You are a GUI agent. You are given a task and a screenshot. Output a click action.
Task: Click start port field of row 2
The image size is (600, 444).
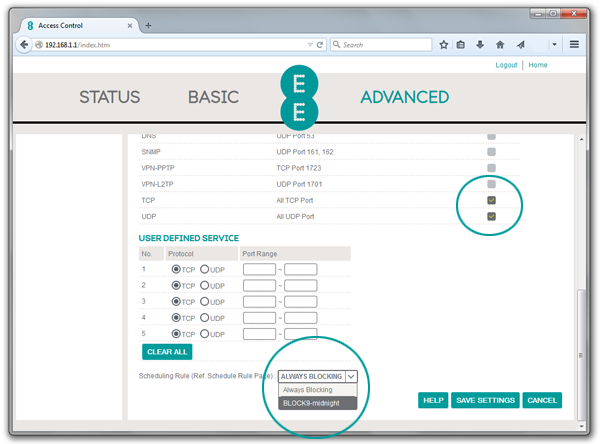click(259, 286)
